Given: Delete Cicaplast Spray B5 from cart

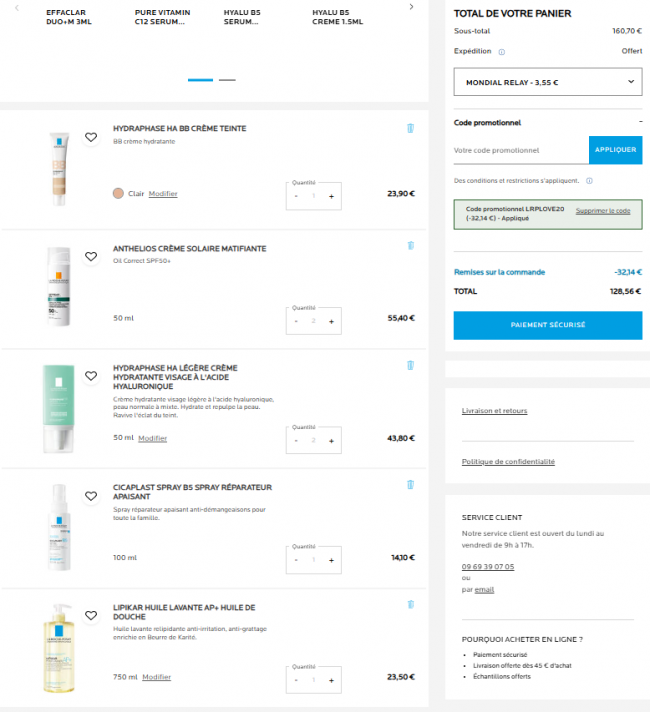Looking at the screenshot, I should tap(410, 485).
